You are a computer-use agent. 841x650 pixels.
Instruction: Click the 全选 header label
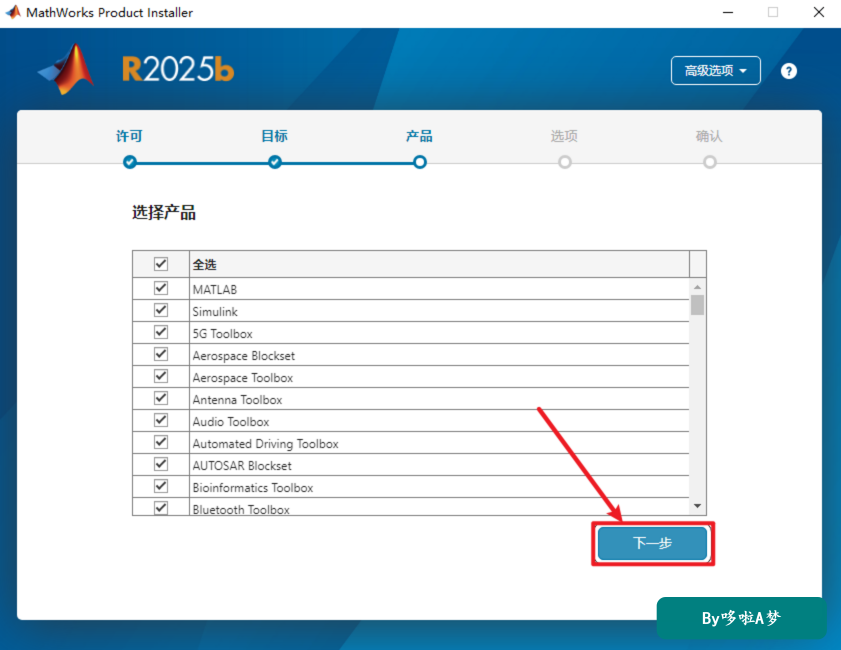point(204,264)
